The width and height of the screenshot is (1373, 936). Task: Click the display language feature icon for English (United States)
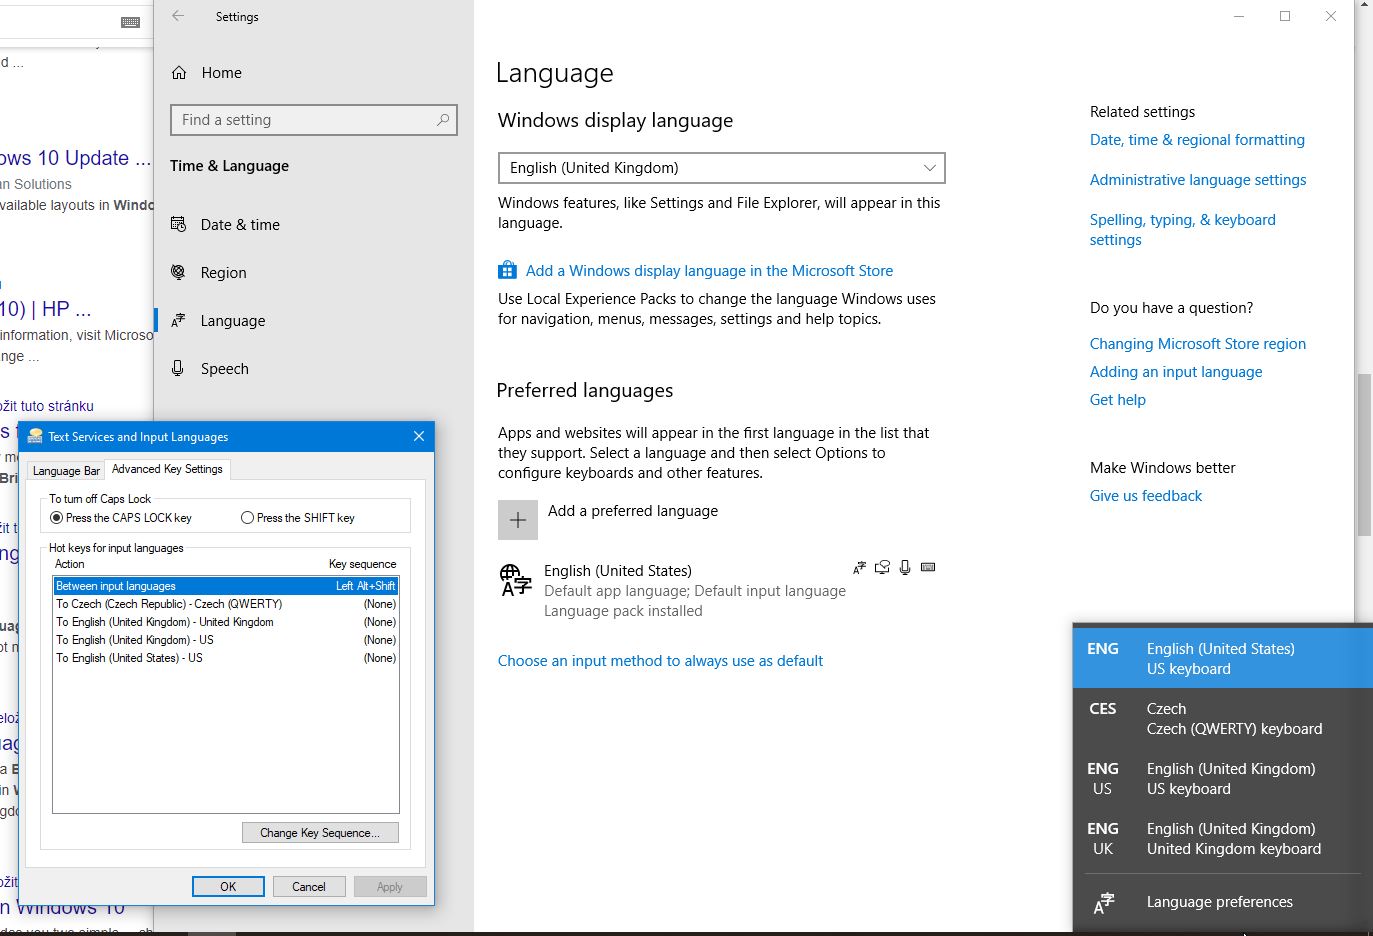click(859, 568)
